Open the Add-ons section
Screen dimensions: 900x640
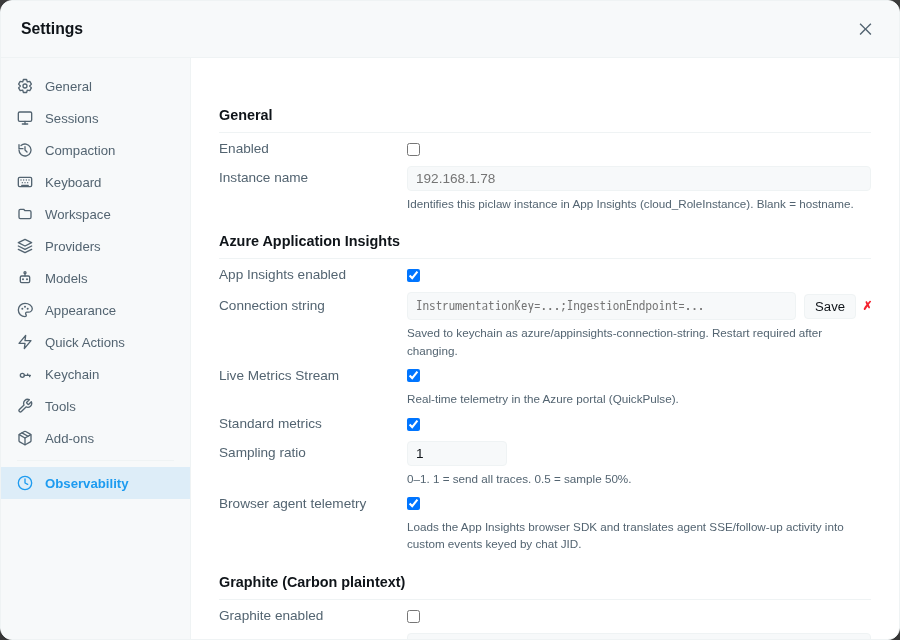(x=95, y=439)
